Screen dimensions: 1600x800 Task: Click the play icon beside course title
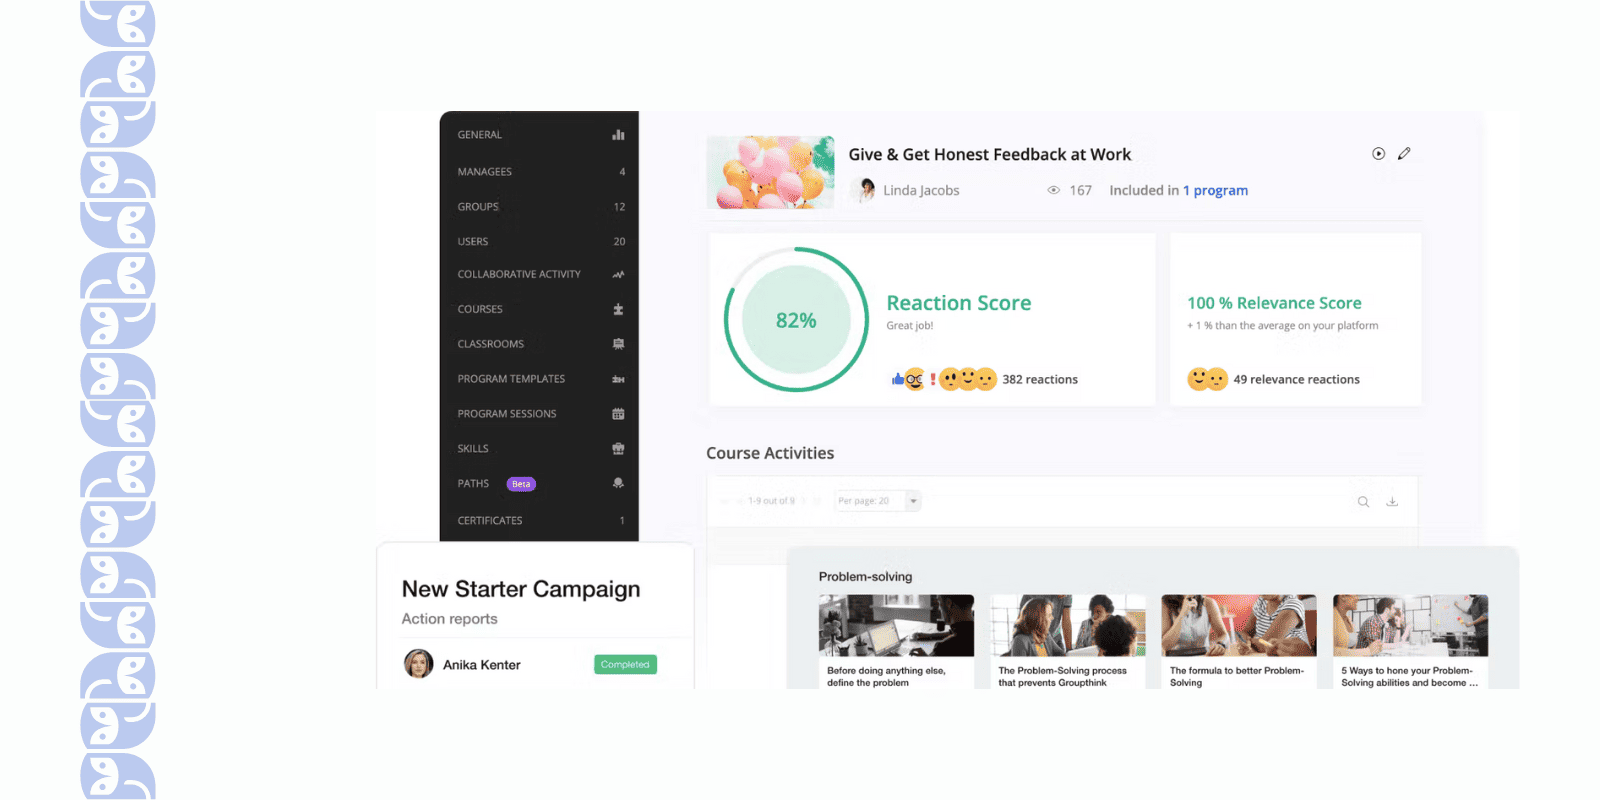pos(1378,154)
